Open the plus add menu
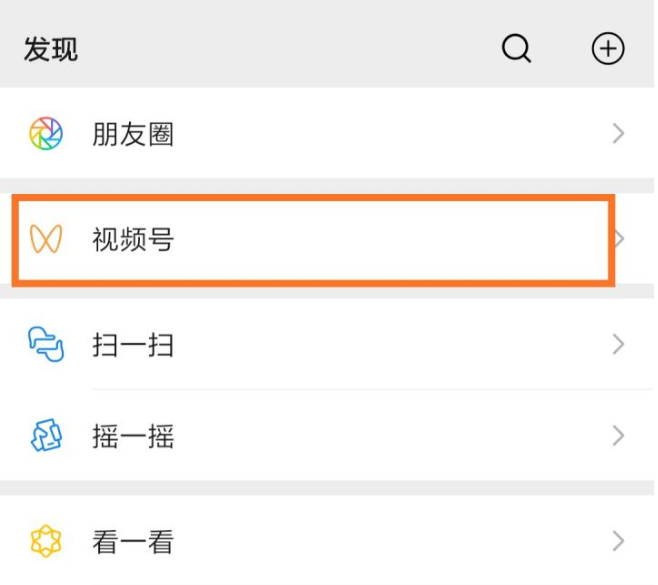This screenshot has width=658, height=585. click(608, 49)
